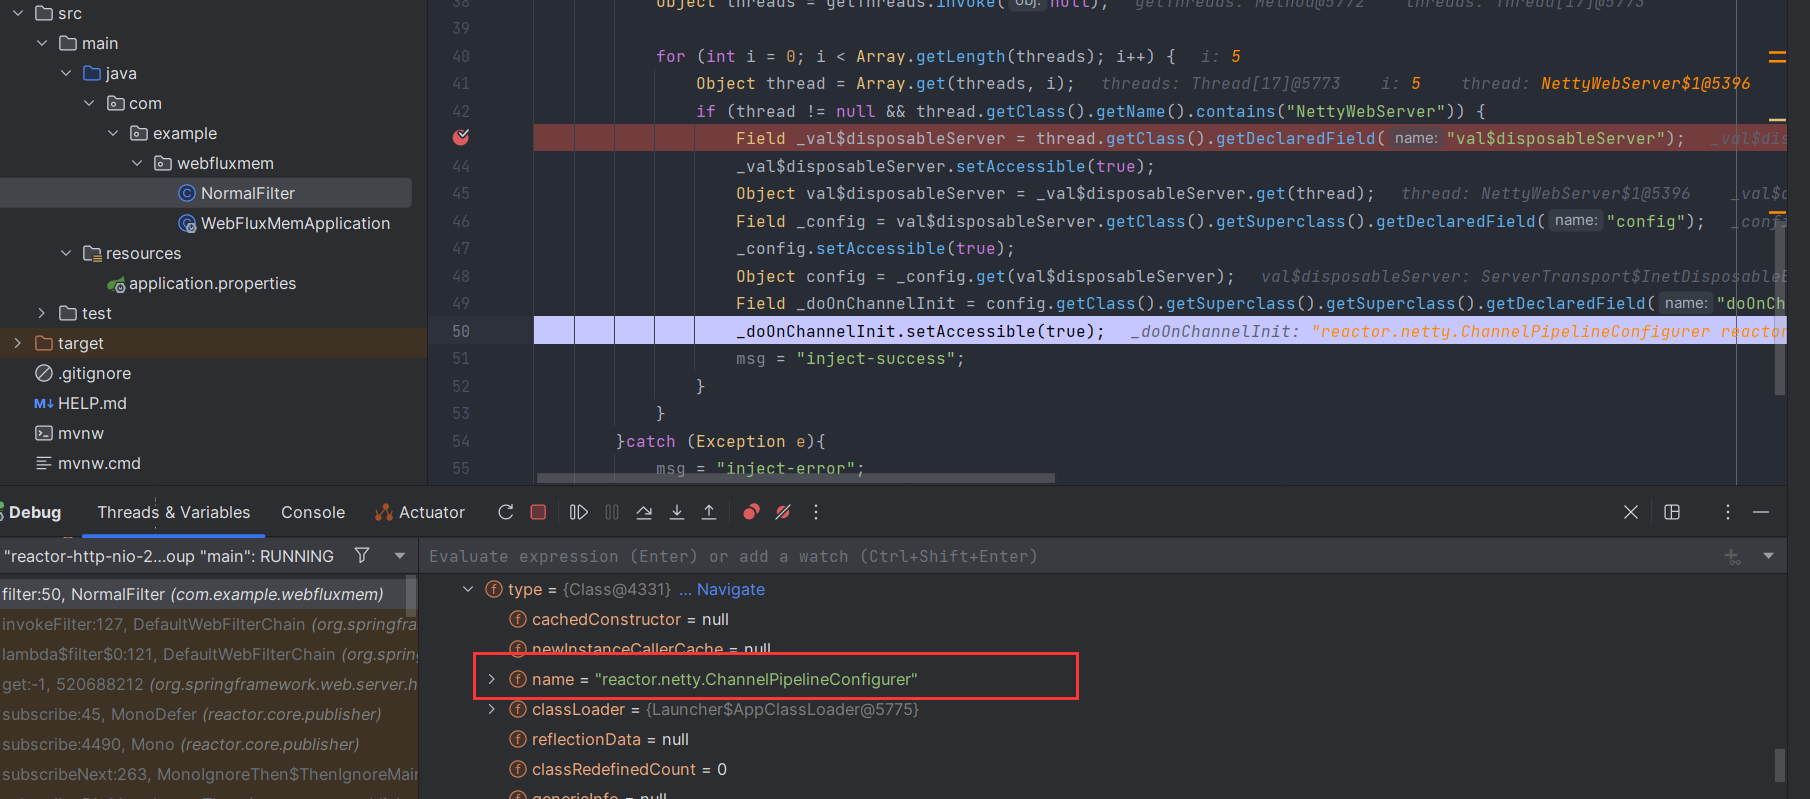Click the setAccessible call on line 50
This screenshot has height=799, width=1810.
point(970,331)
